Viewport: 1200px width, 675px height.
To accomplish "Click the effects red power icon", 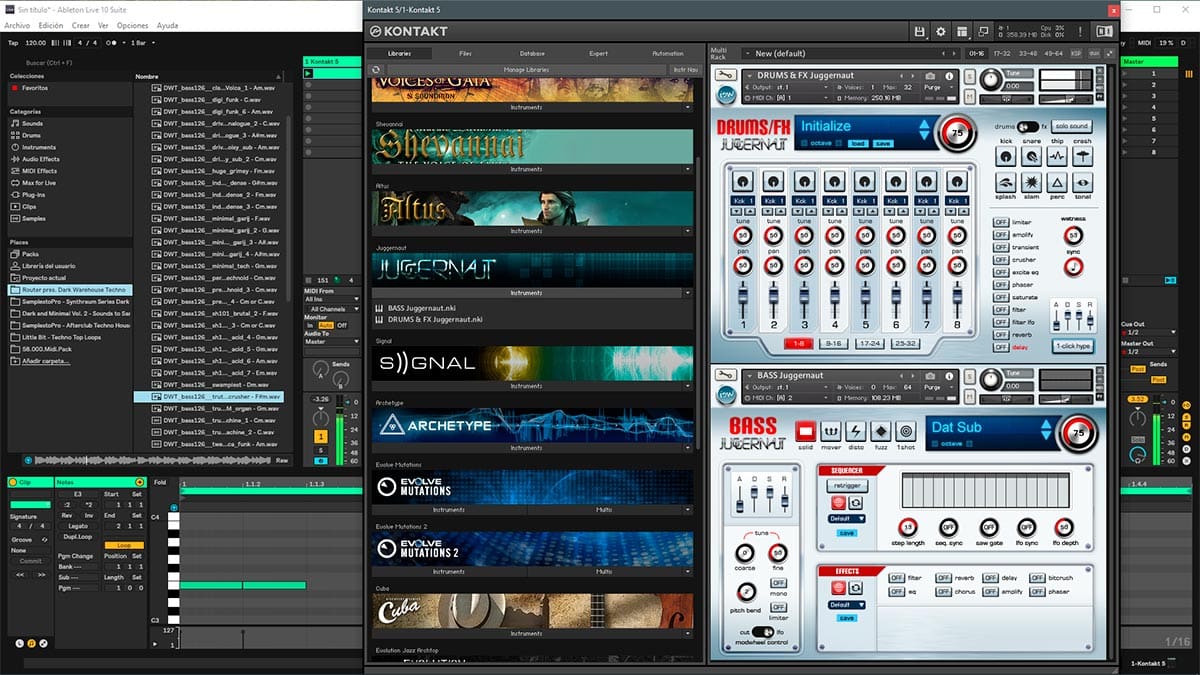I will click(838, 588).
